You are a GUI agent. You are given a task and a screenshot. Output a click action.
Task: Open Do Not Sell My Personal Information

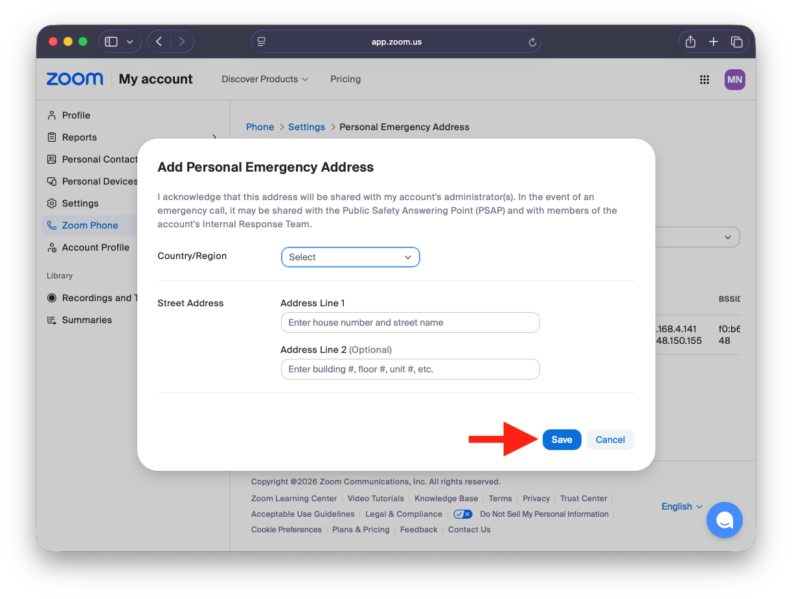(544, 514)
